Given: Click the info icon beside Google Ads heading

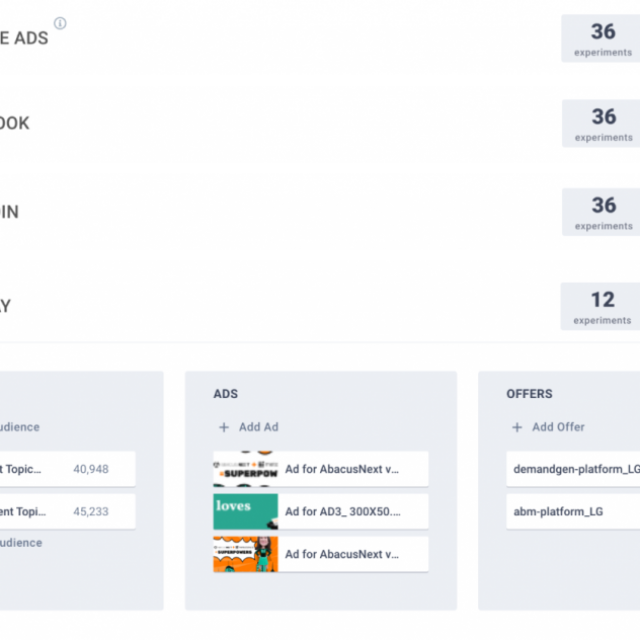Looking at the screenshot, I should 60,23.
